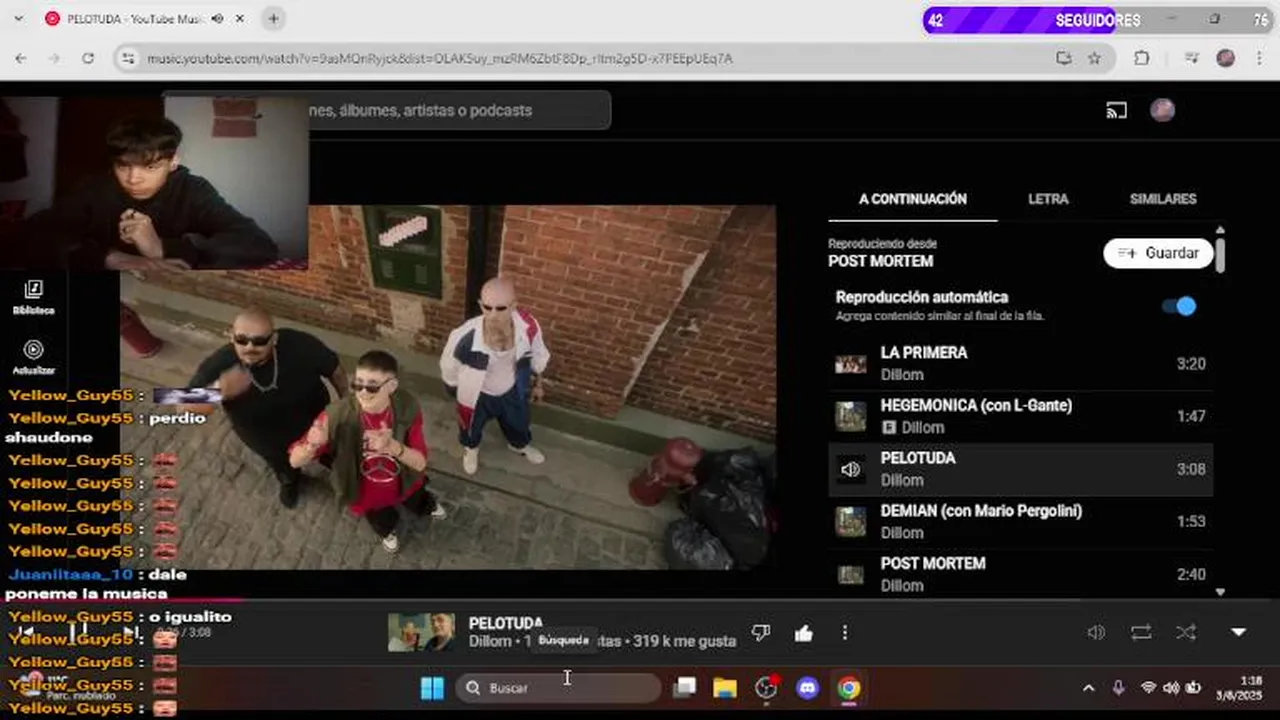
Task: Switch to A CONTINUACIÓN tab
Action: (x=913, y=199)
